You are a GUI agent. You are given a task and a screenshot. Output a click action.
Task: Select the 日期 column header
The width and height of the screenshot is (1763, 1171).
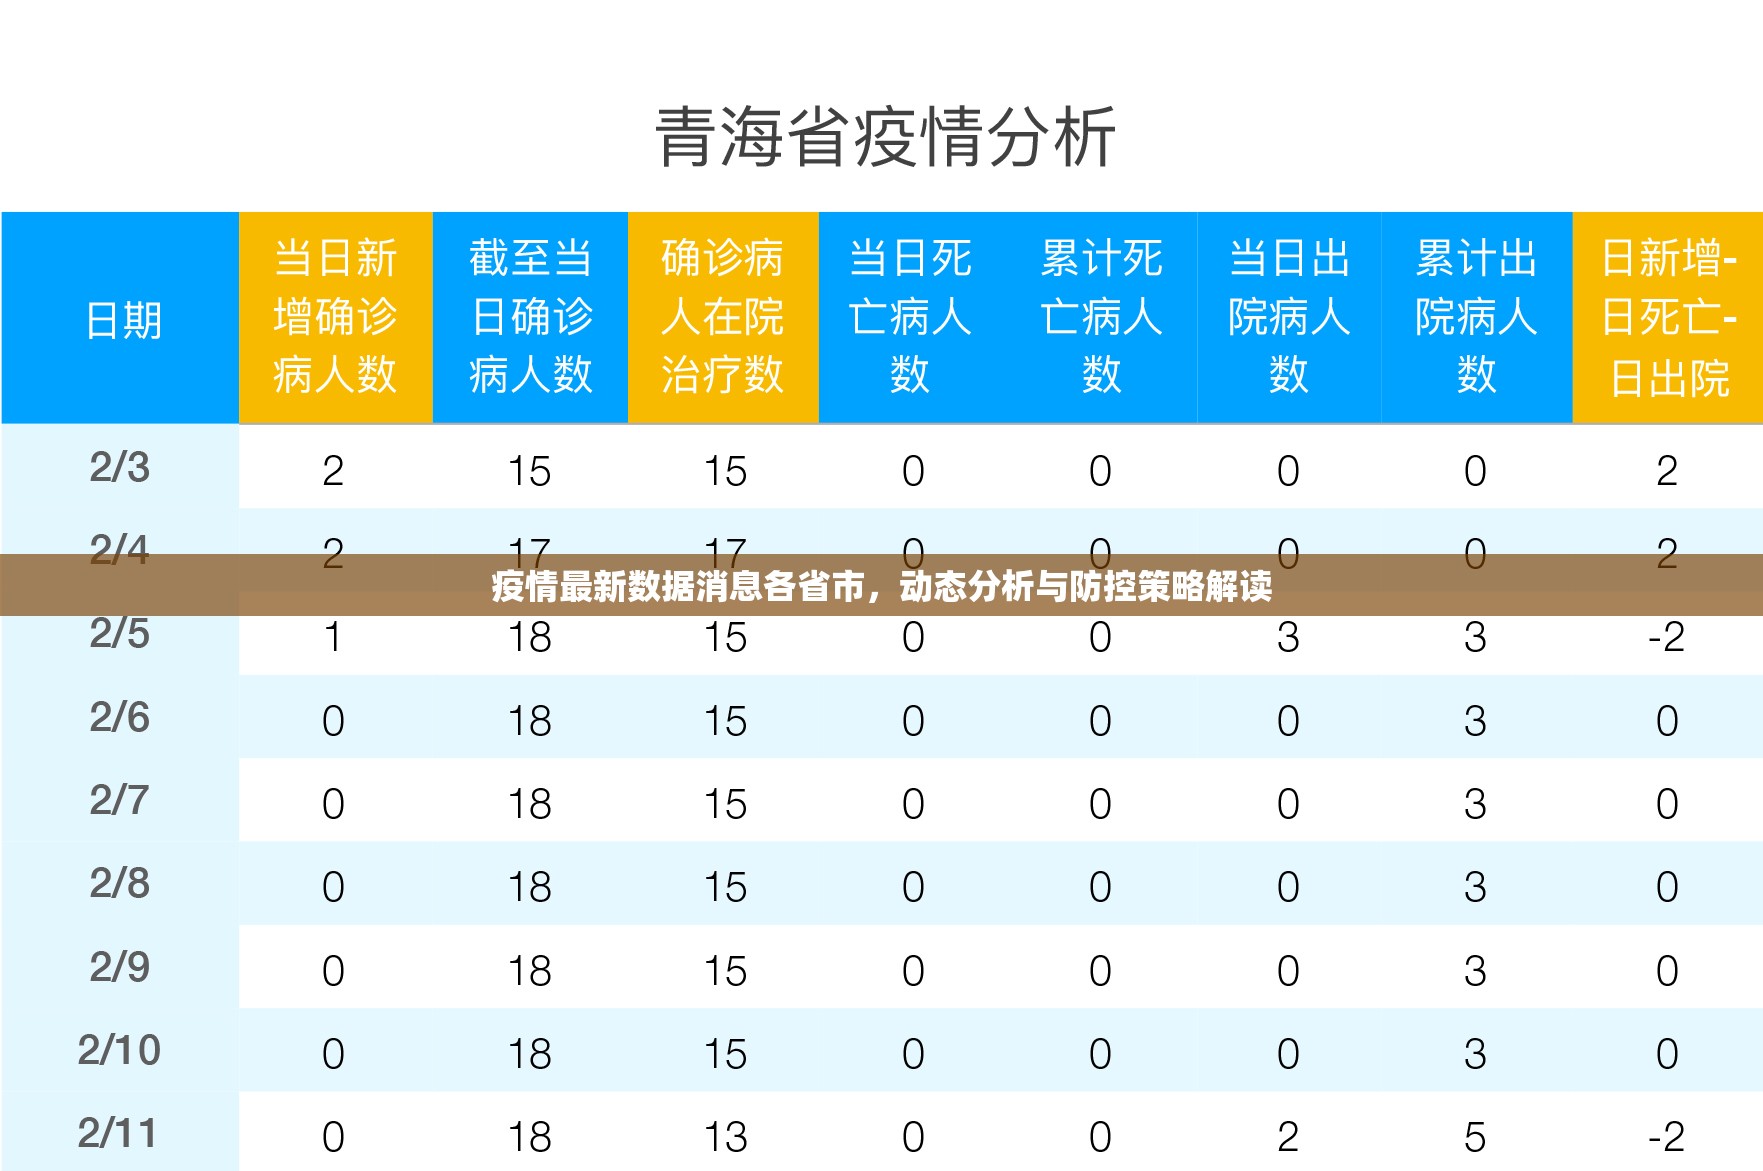[x=122, y=320]
